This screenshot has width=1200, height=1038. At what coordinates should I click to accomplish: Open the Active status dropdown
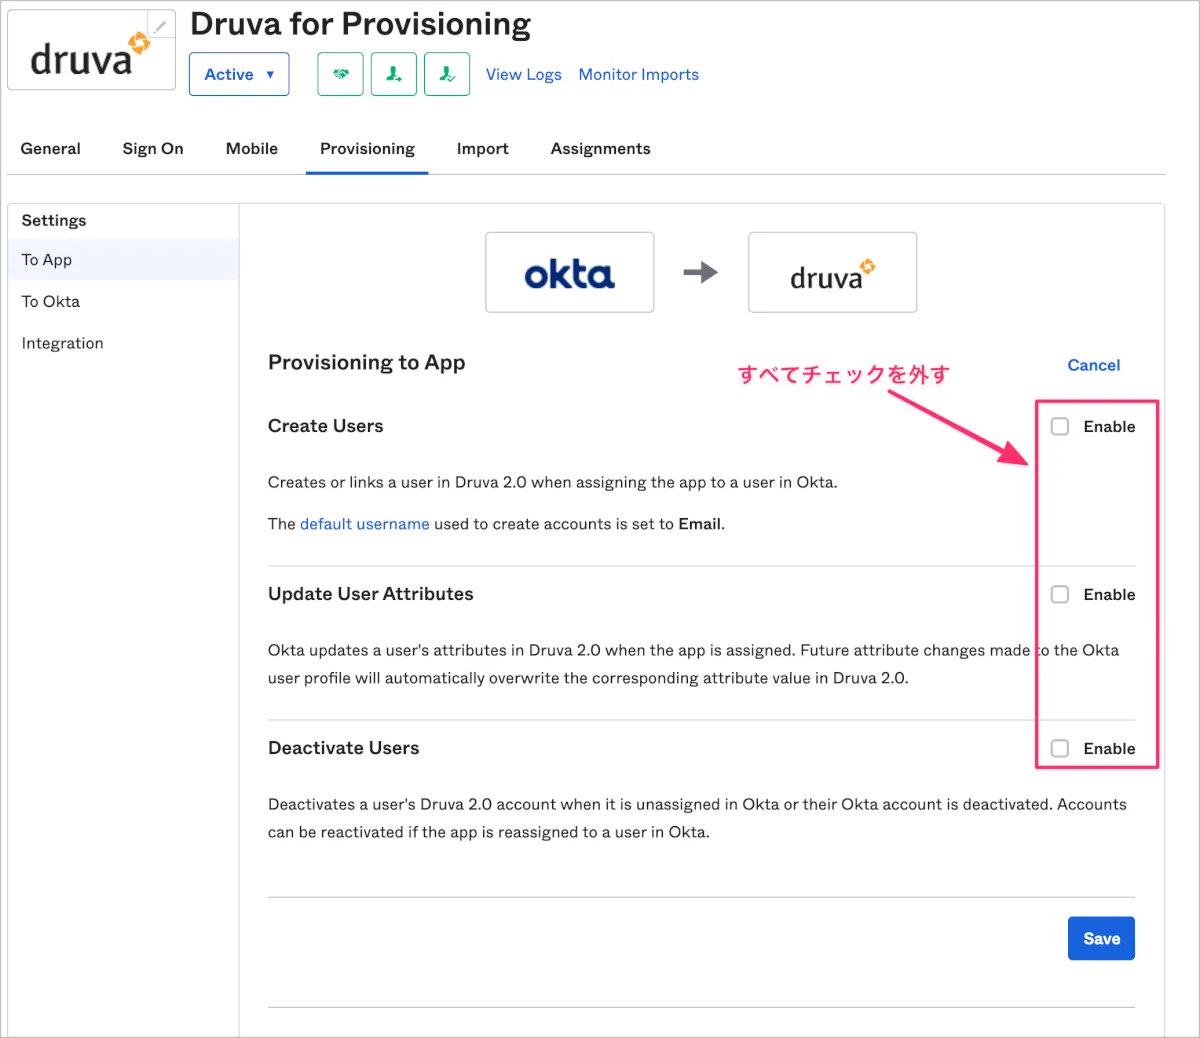click(x=239, y=75)
